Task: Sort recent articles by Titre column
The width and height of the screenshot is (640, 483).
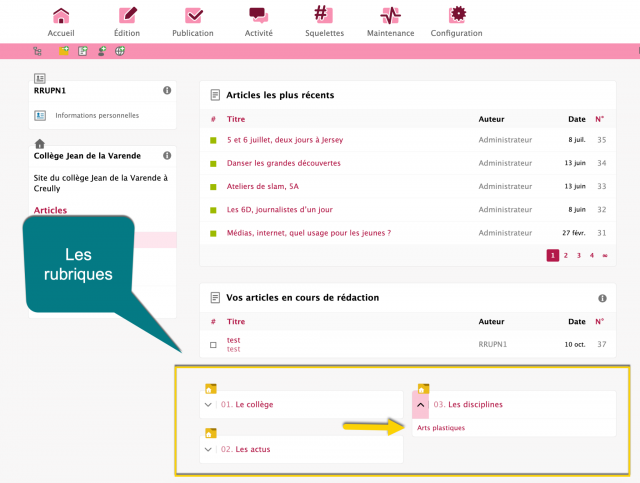Action: pos(236,119)
